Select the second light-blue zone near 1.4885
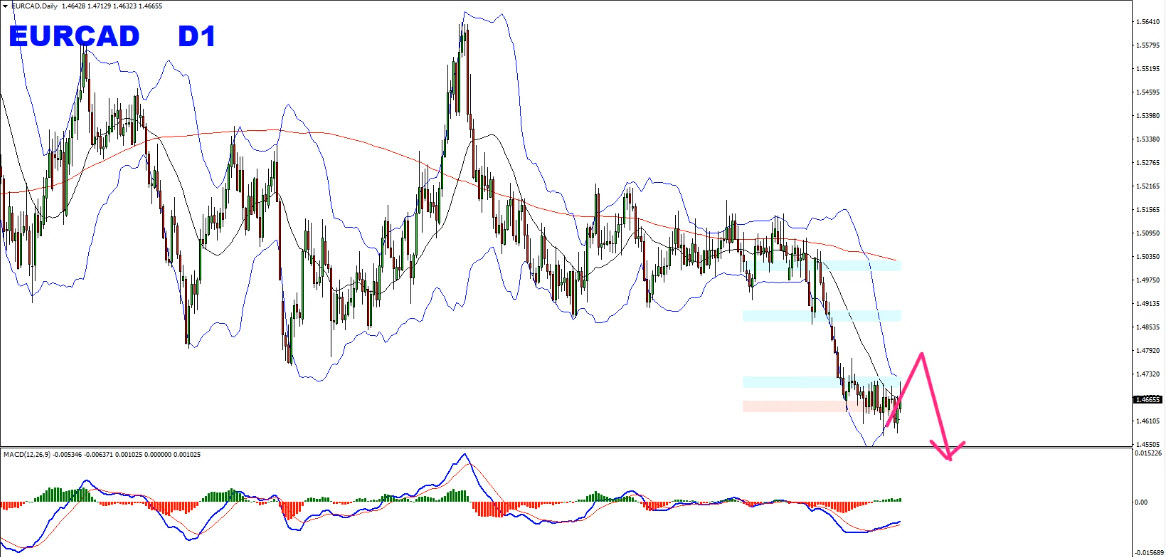The width and height of the screenshot is (1166, 557). [x=821, y=316]
